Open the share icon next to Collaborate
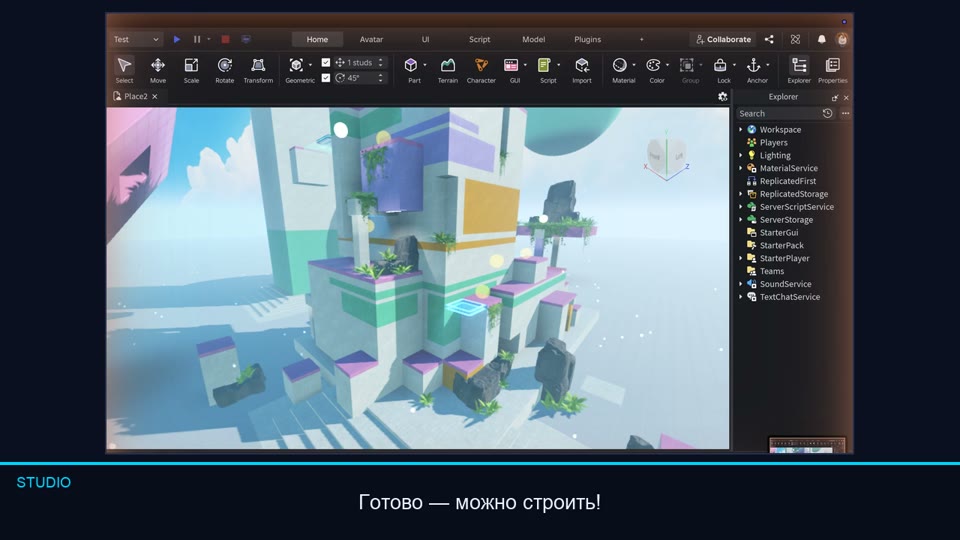Screen dimensions: 960x540 click(x=769, y=39)
